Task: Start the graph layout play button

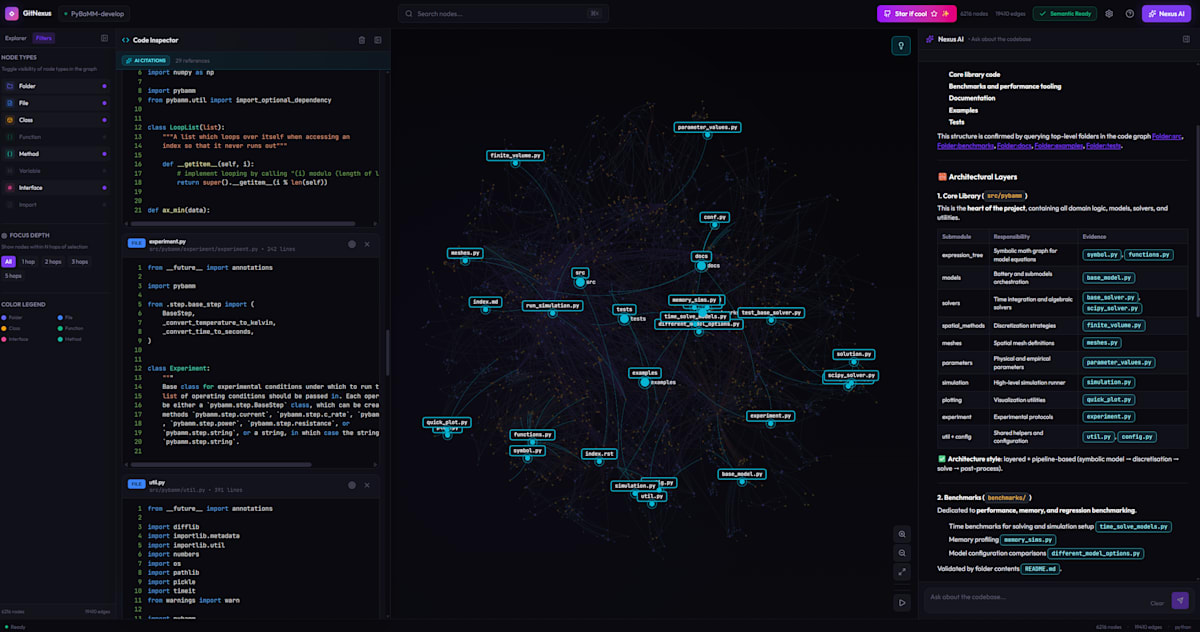Action: [902, 603]
